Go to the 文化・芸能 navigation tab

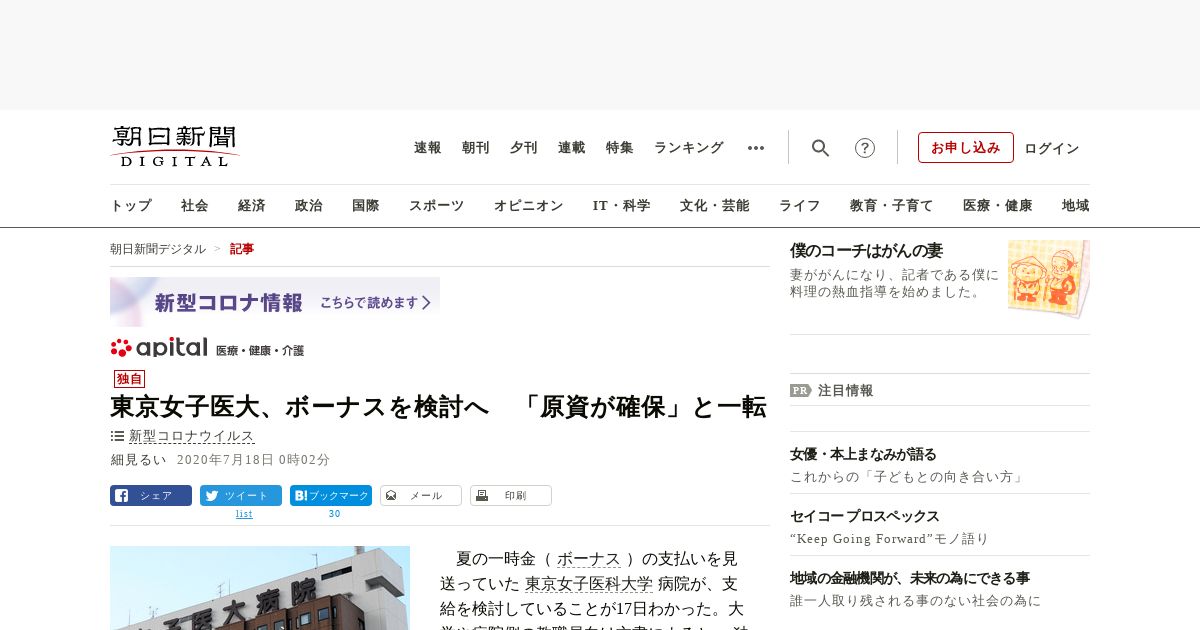715,206
